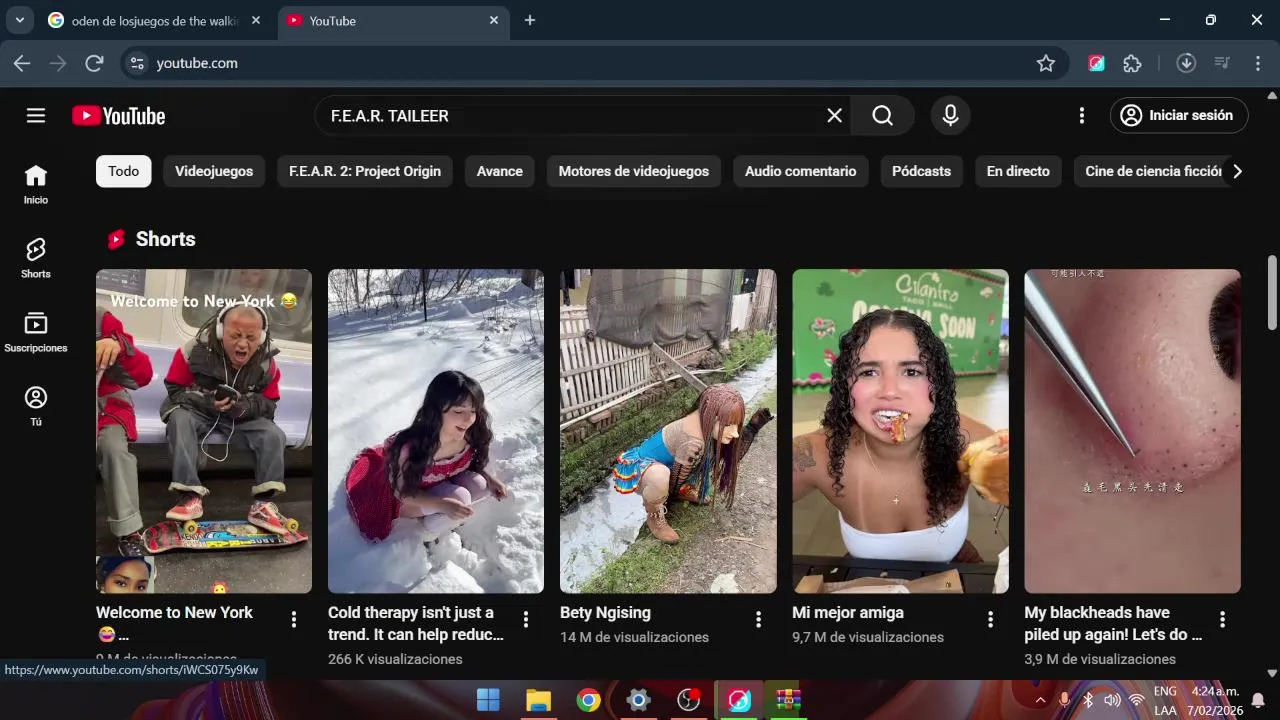Play the Mi mejor amiga short thumbnail
1280x720 pixels.
pyautogui.click(x=900, y=431)
